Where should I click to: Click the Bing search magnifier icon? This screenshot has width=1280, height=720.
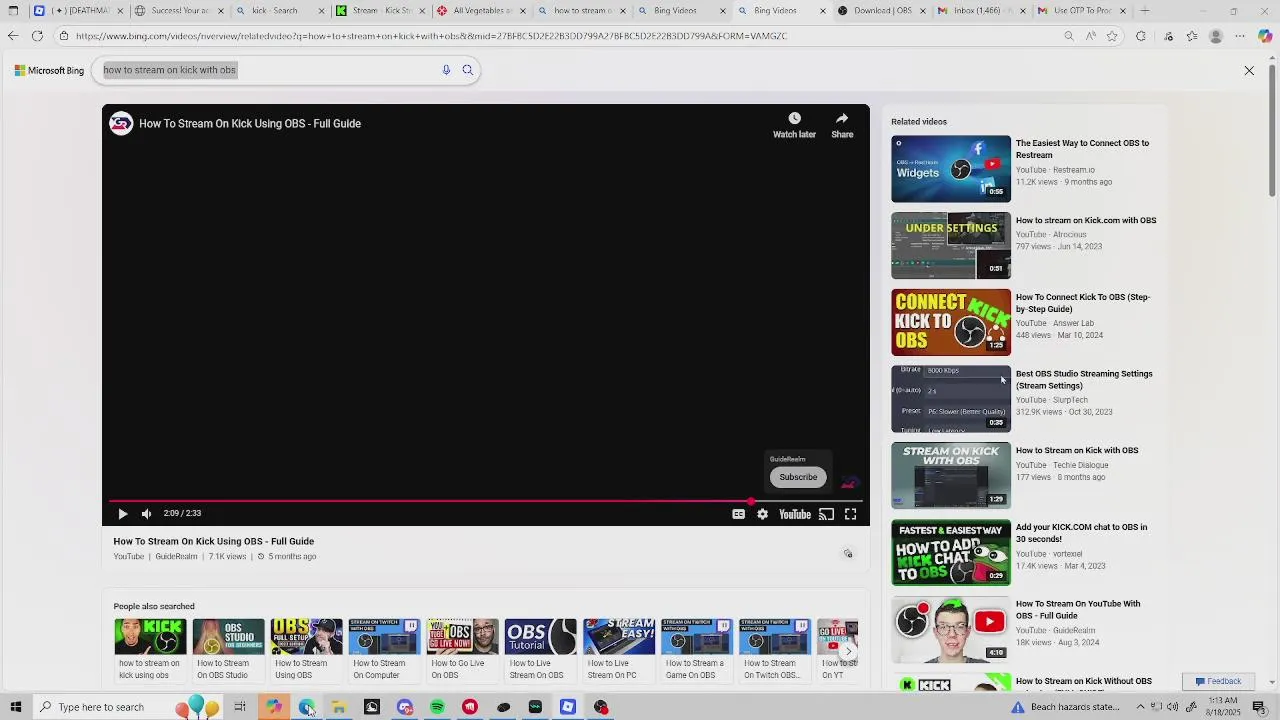click(467, 70)
